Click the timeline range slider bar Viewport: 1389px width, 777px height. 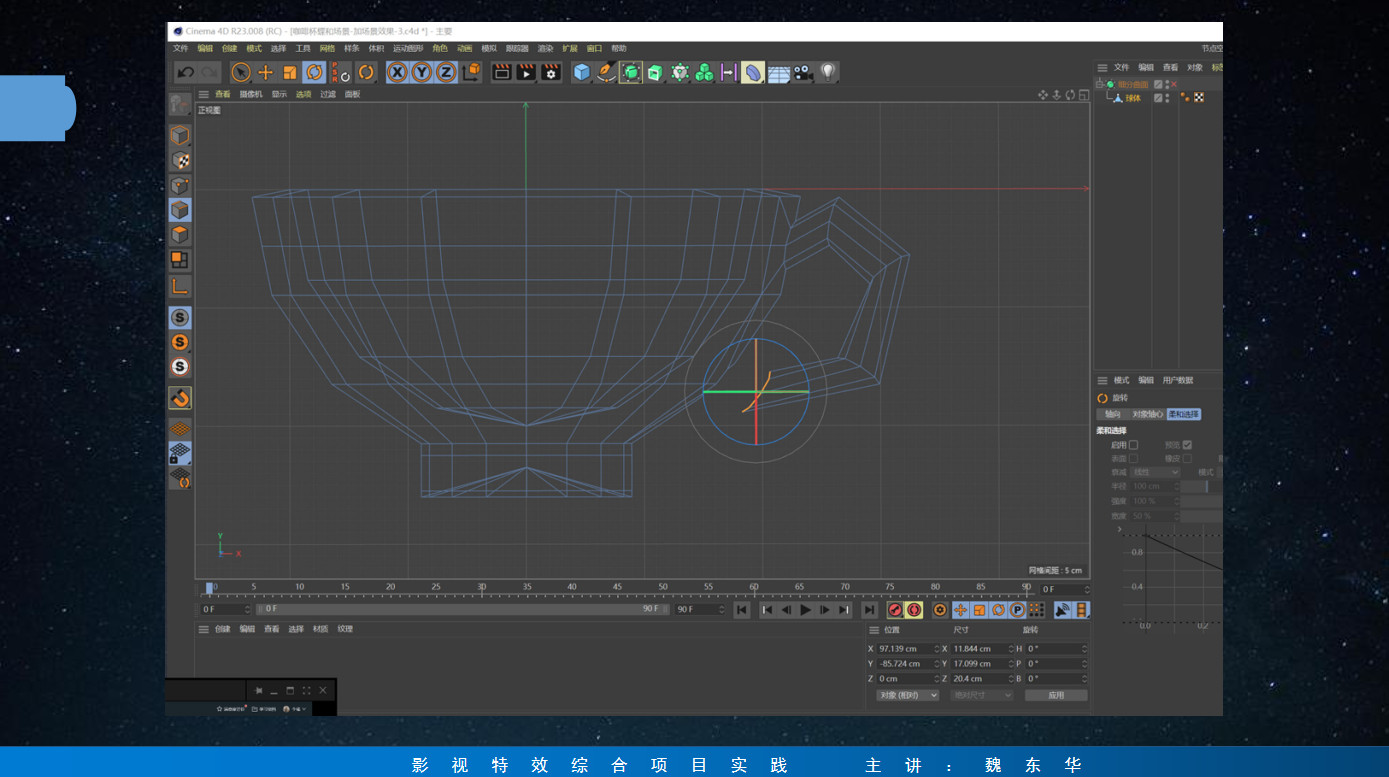coord(460,609)
